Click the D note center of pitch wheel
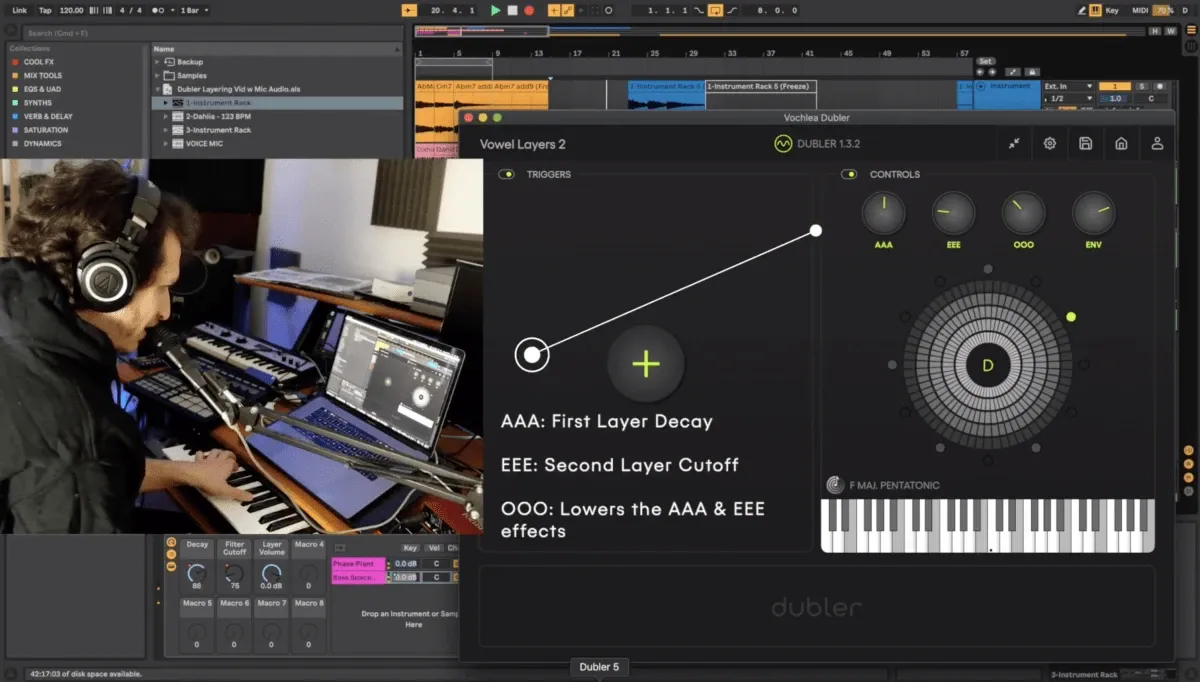This screenshot has height=682, width=1200. point(988,365)
